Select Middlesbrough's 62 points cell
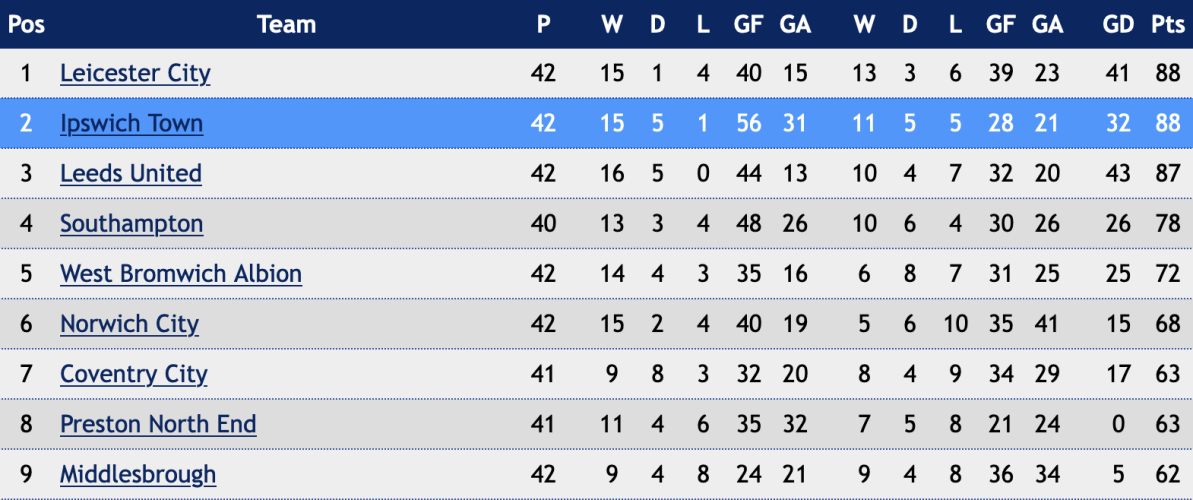The image size is (1193, 500). pos(1168,475)
